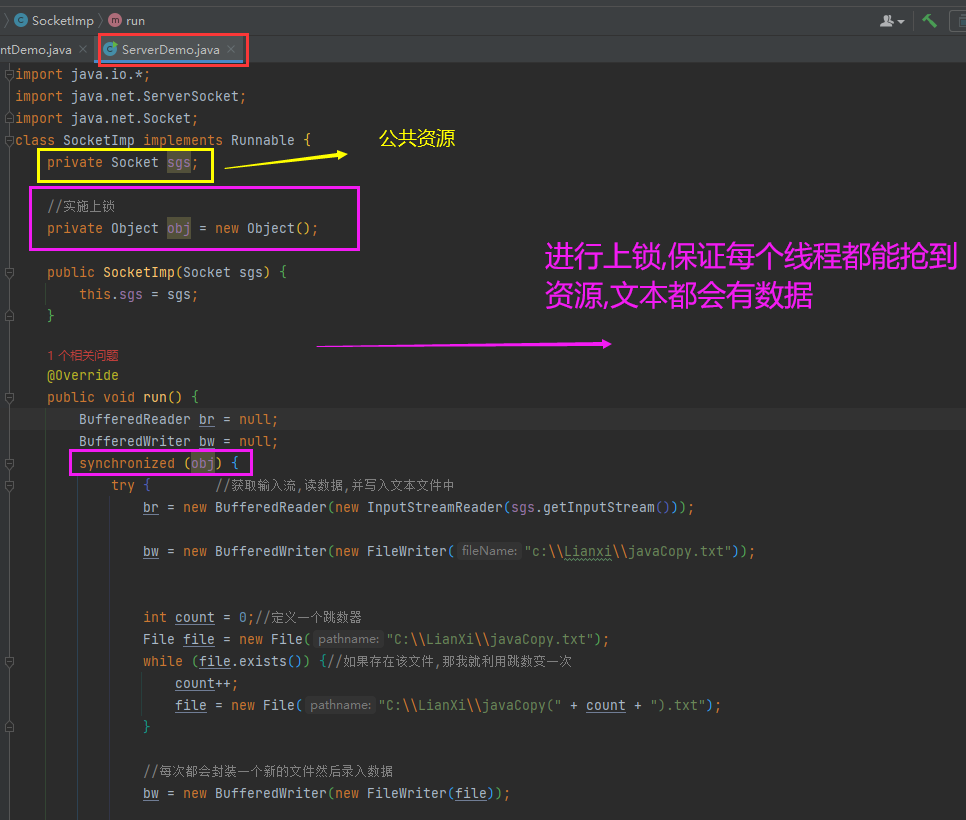The height and width of the screenshot is (820, 966).
Task: Click fold end marker at import java.net.Socket
Action: [x=9, y=118]
